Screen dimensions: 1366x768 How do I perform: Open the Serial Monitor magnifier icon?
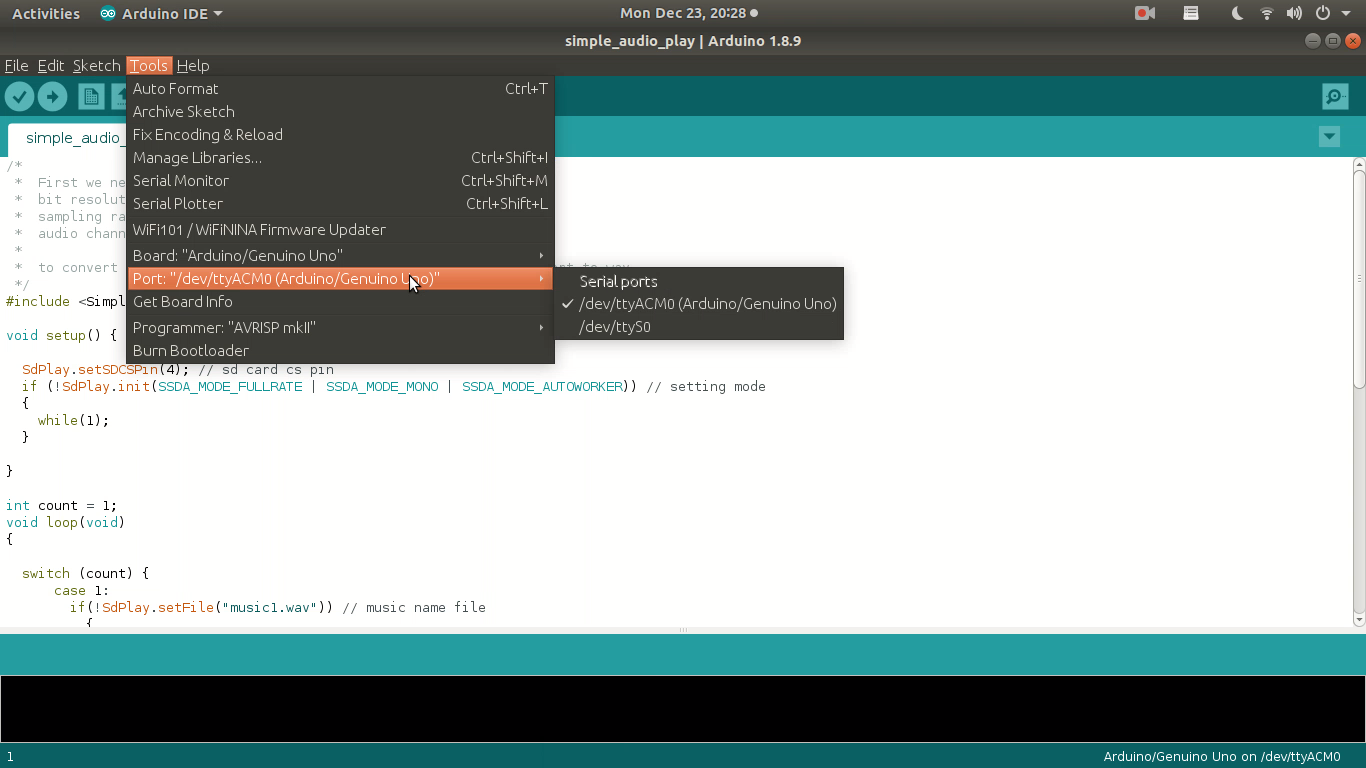pyautogui.click(x=1335, y=96)
